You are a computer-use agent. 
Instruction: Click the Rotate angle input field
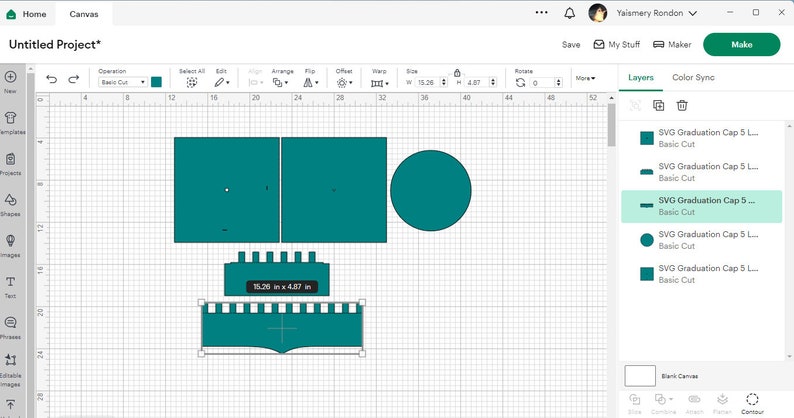(541, 83)
